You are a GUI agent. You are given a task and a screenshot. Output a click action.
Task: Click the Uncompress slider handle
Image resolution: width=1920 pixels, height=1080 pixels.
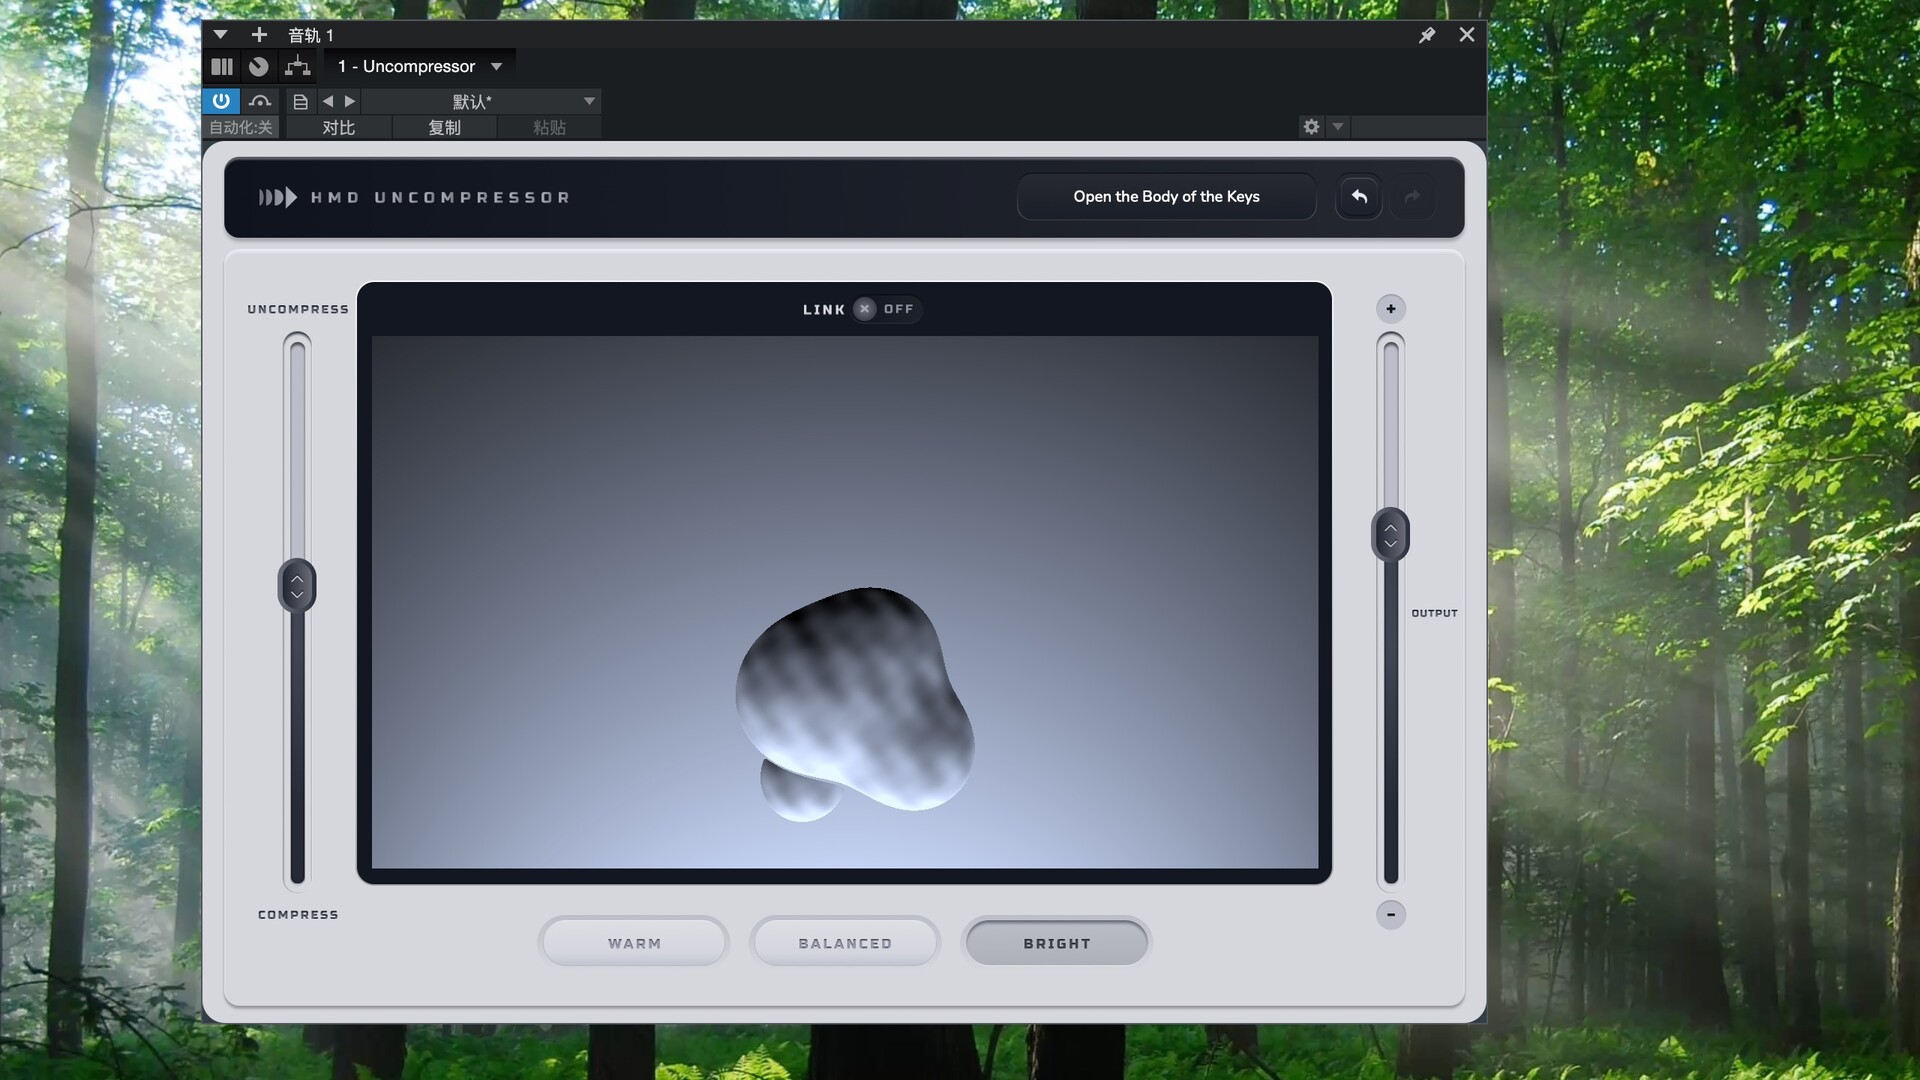tap(297, 586)
